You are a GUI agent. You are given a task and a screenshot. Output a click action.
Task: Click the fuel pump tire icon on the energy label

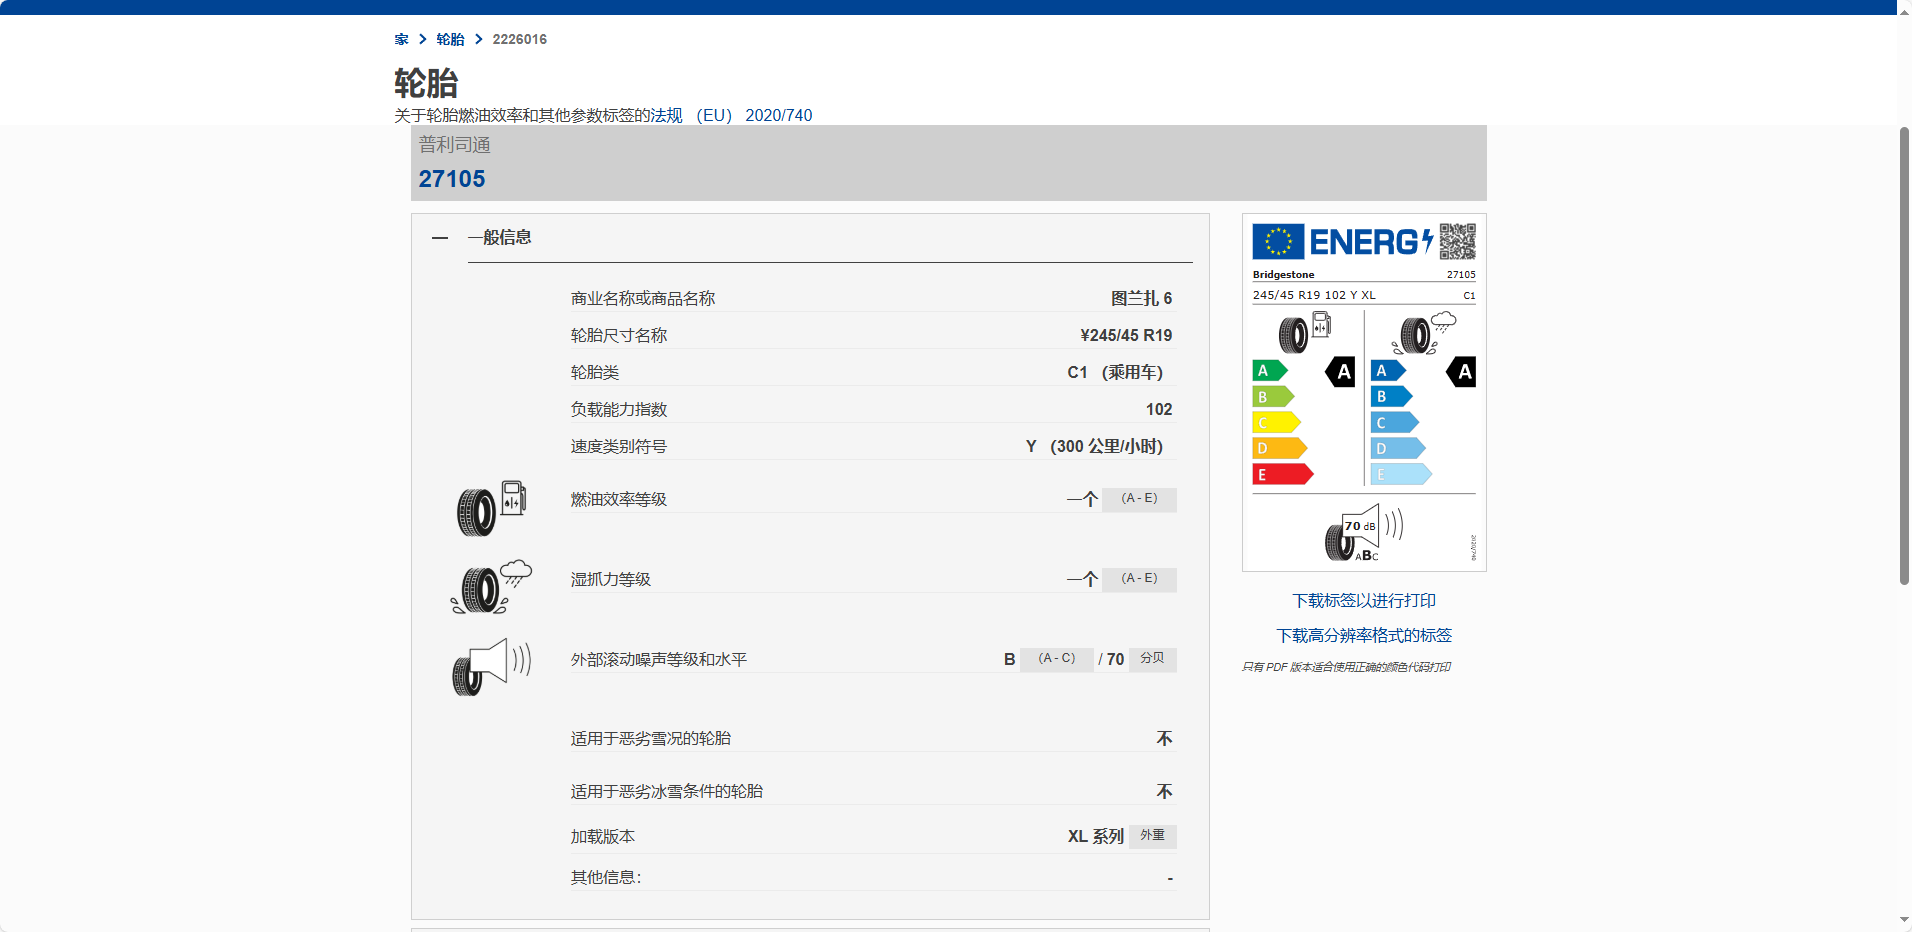(1304, 332)
